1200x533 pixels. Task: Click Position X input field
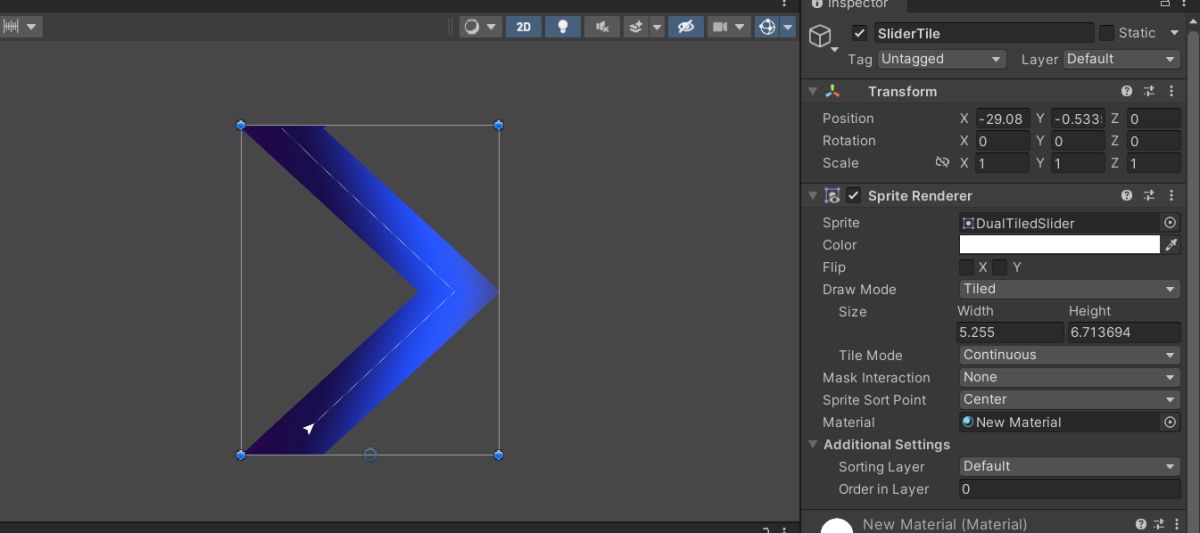tap(1002, 118)
